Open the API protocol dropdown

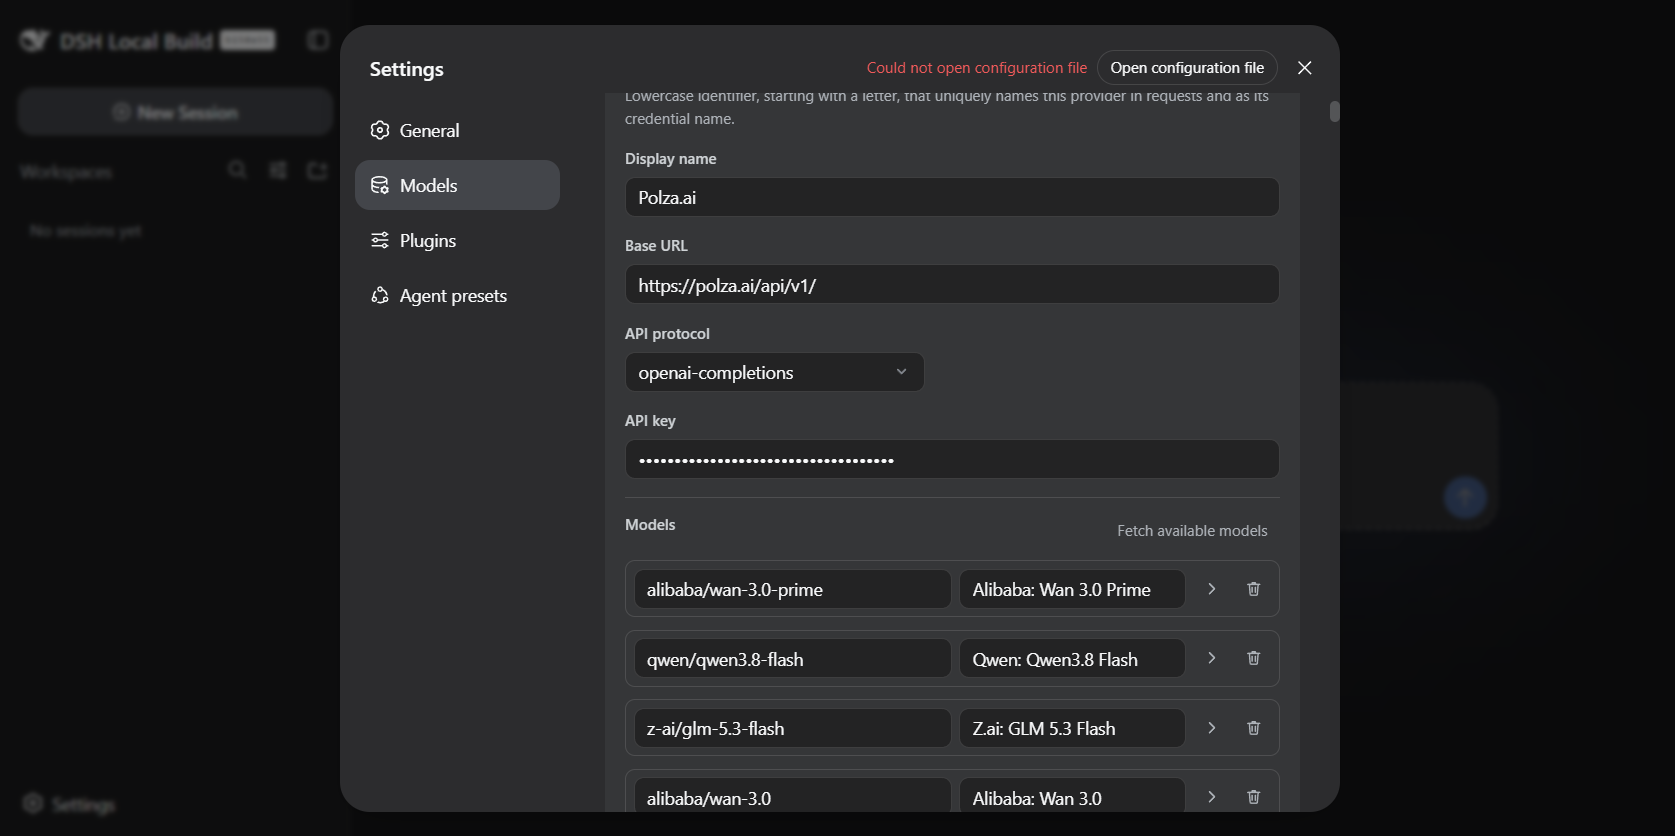pyautogui.click(x=774, y=372)
